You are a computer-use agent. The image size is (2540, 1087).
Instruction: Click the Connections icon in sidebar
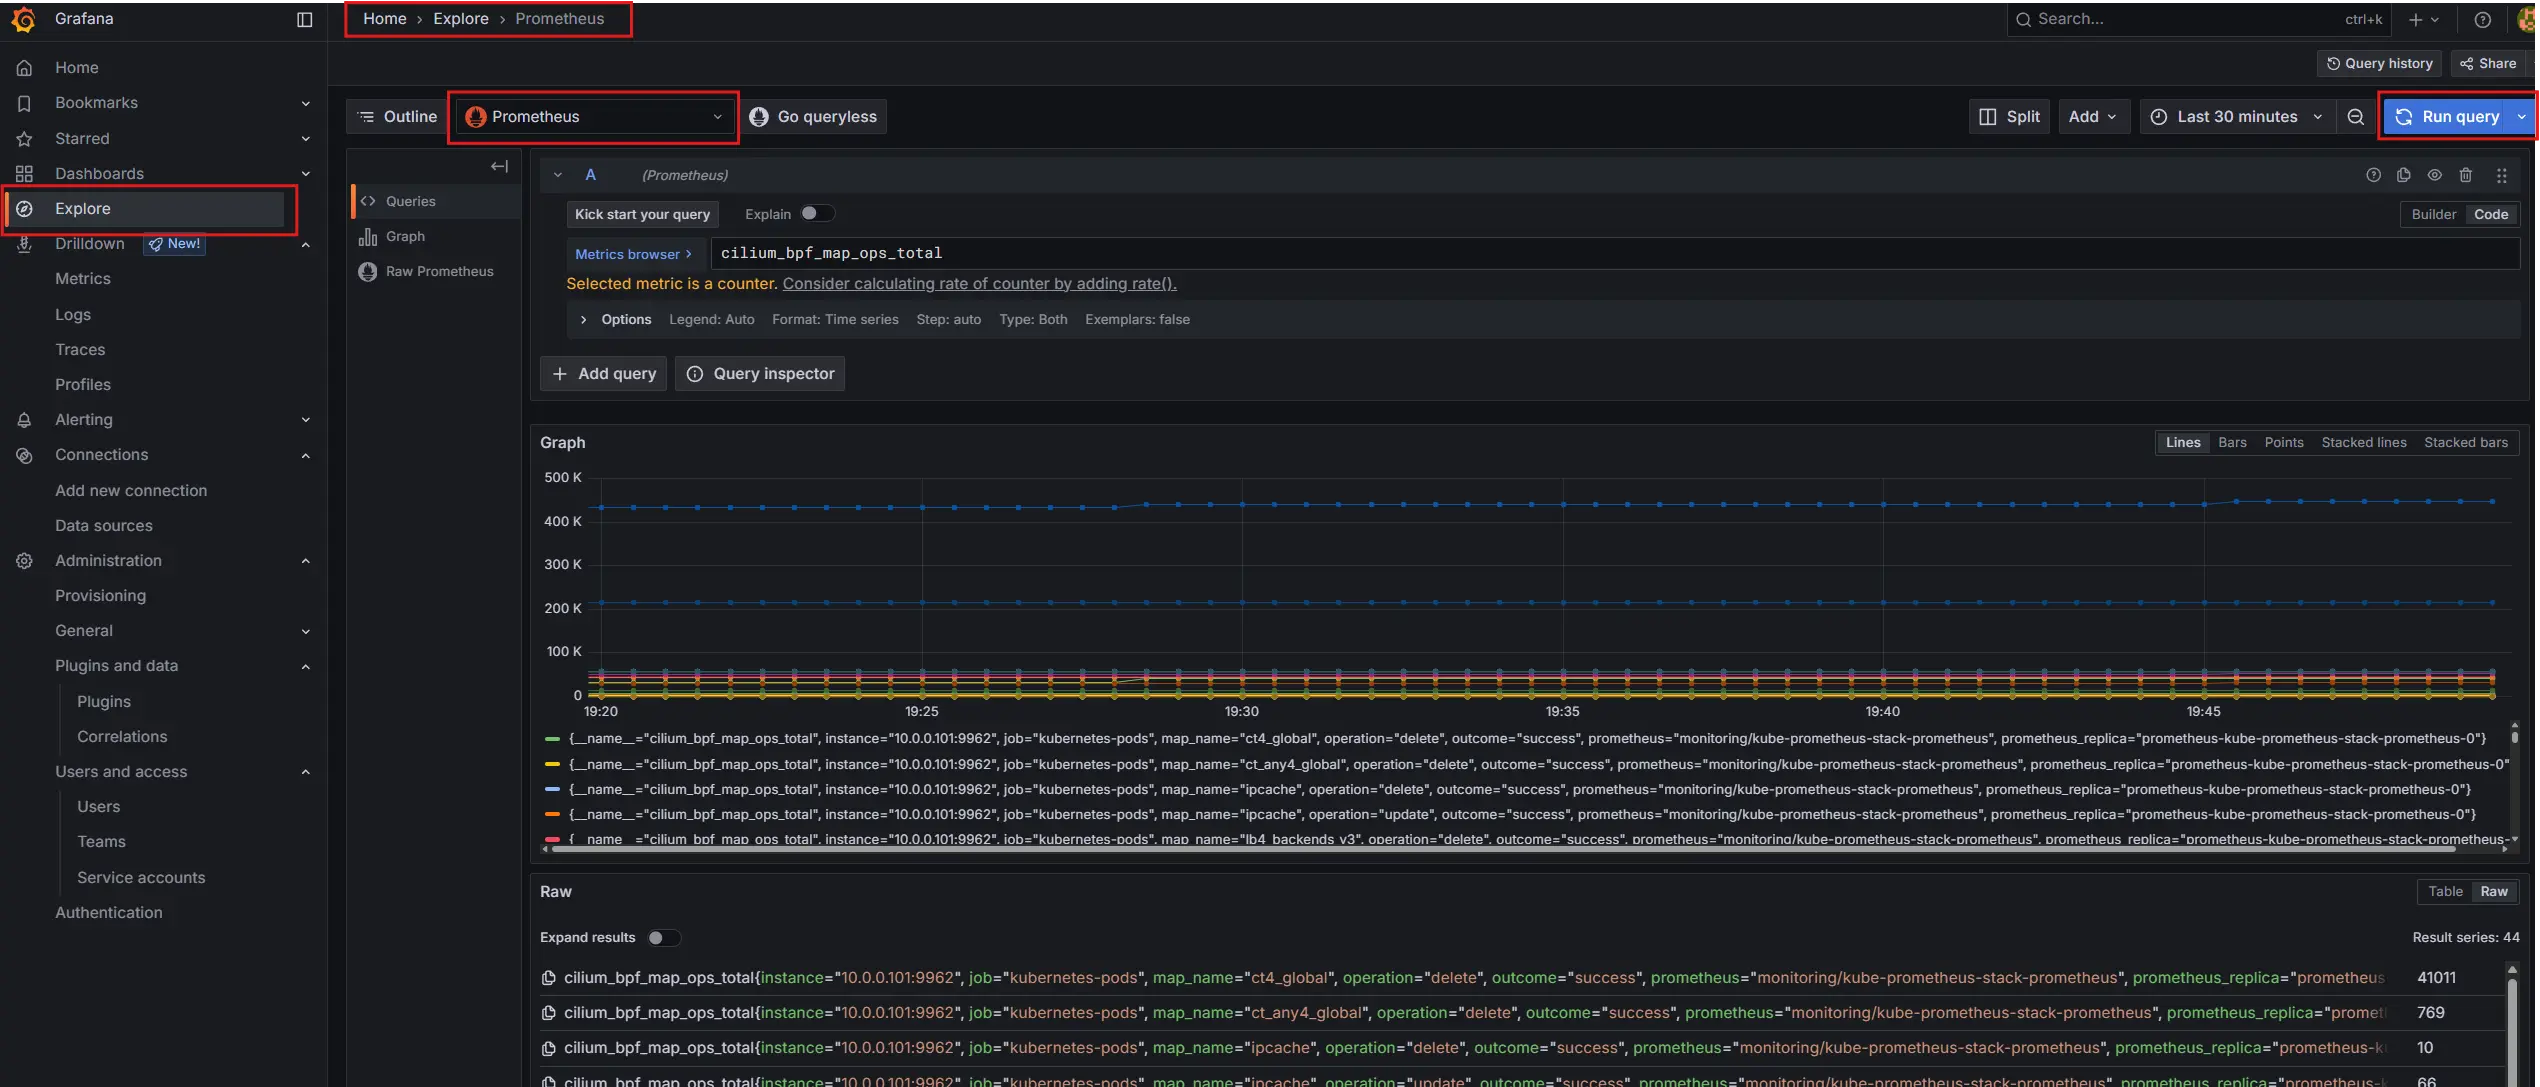pos(24,455)
